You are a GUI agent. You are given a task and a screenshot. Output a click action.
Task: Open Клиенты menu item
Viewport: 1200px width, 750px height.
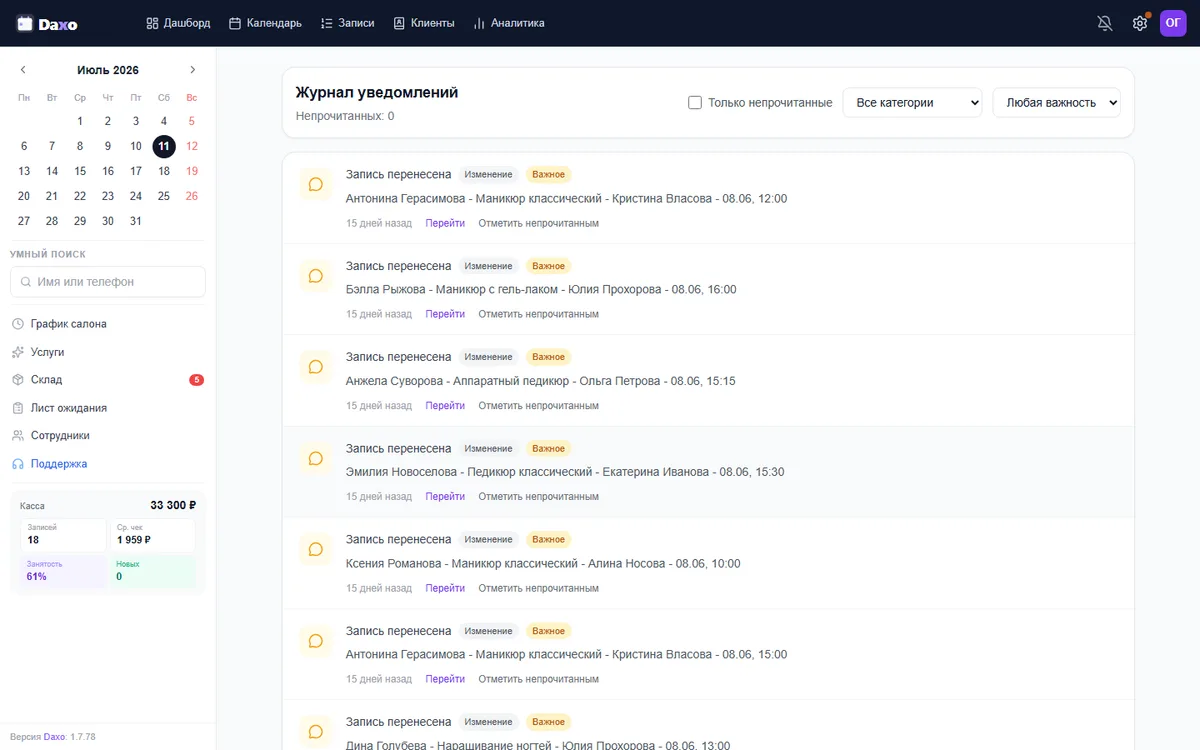coord(424,23)
